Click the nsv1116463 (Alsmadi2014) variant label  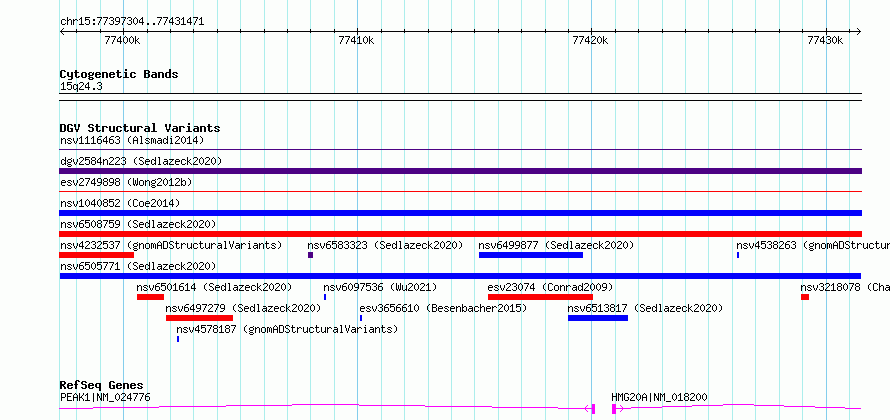pos(132,140)
